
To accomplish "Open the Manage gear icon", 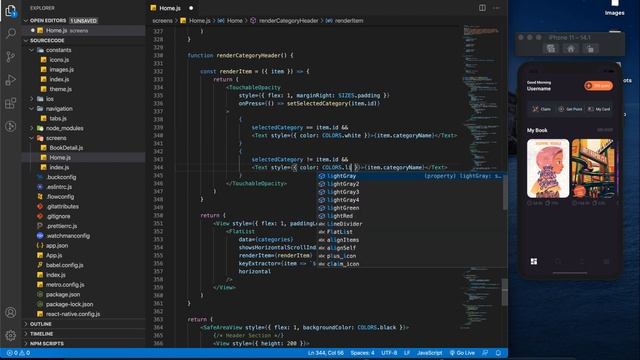I will coord(11,335).
